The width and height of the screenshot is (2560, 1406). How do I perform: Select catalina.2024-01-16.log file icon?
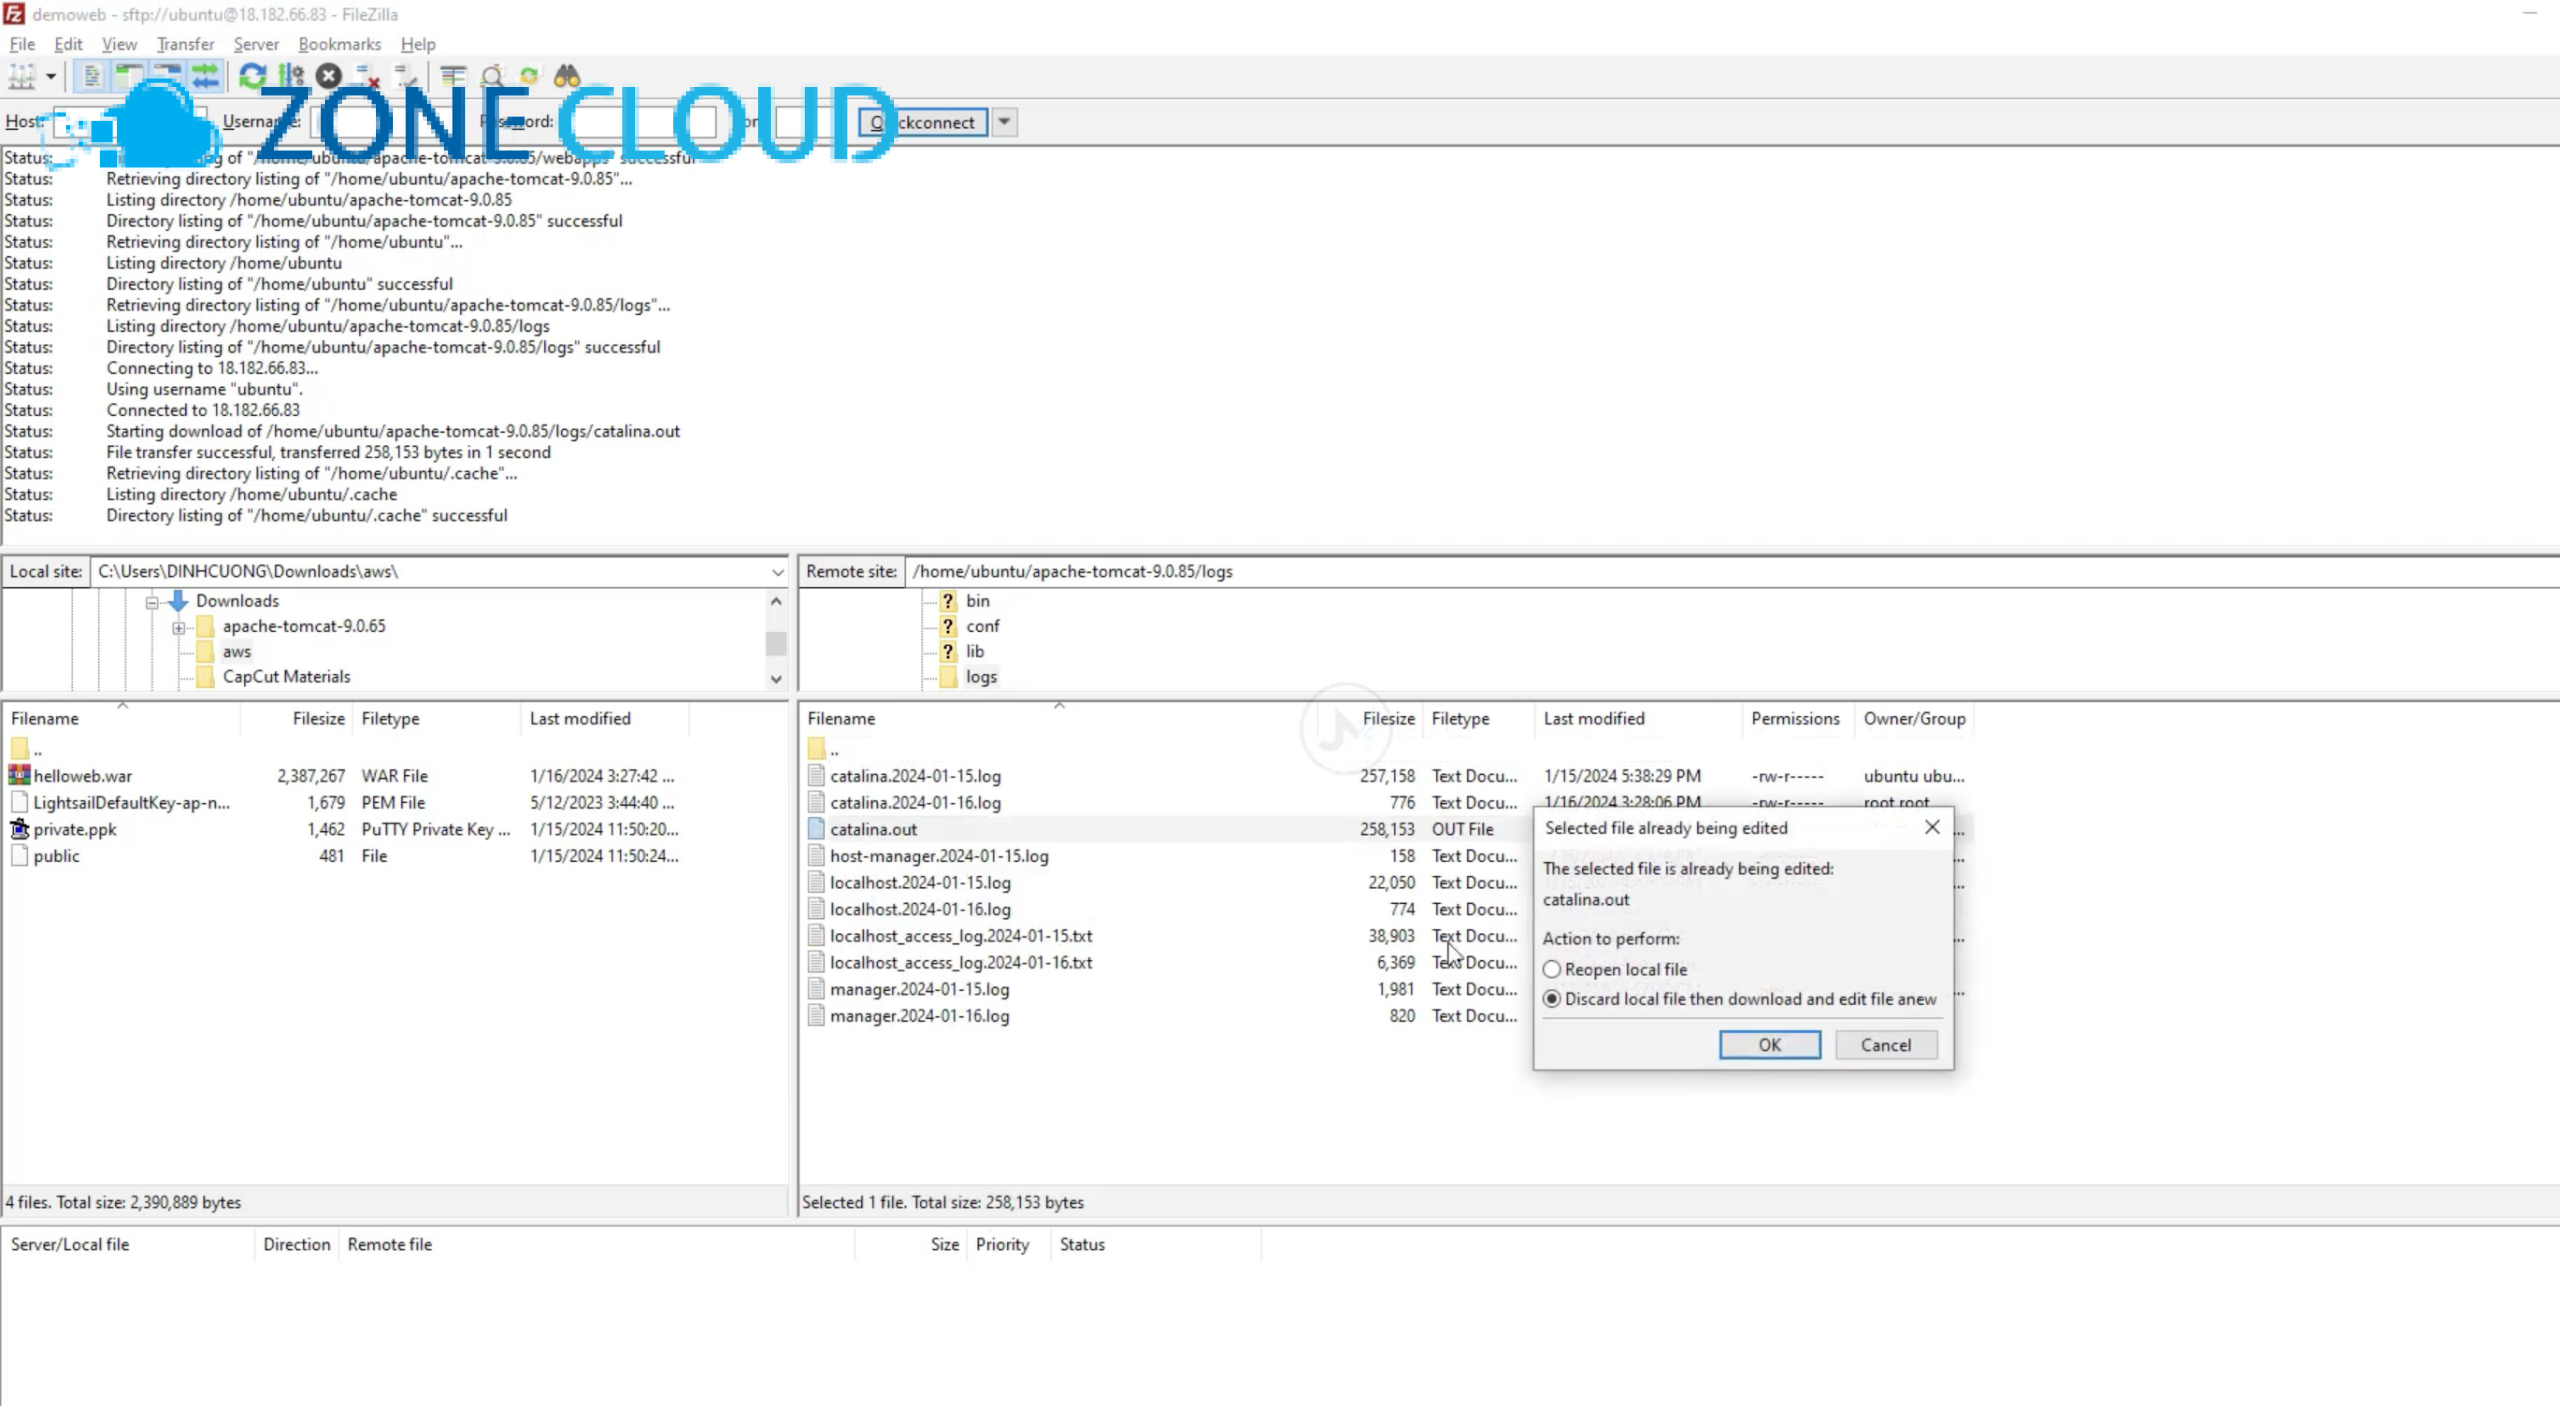tap(816, 802)
